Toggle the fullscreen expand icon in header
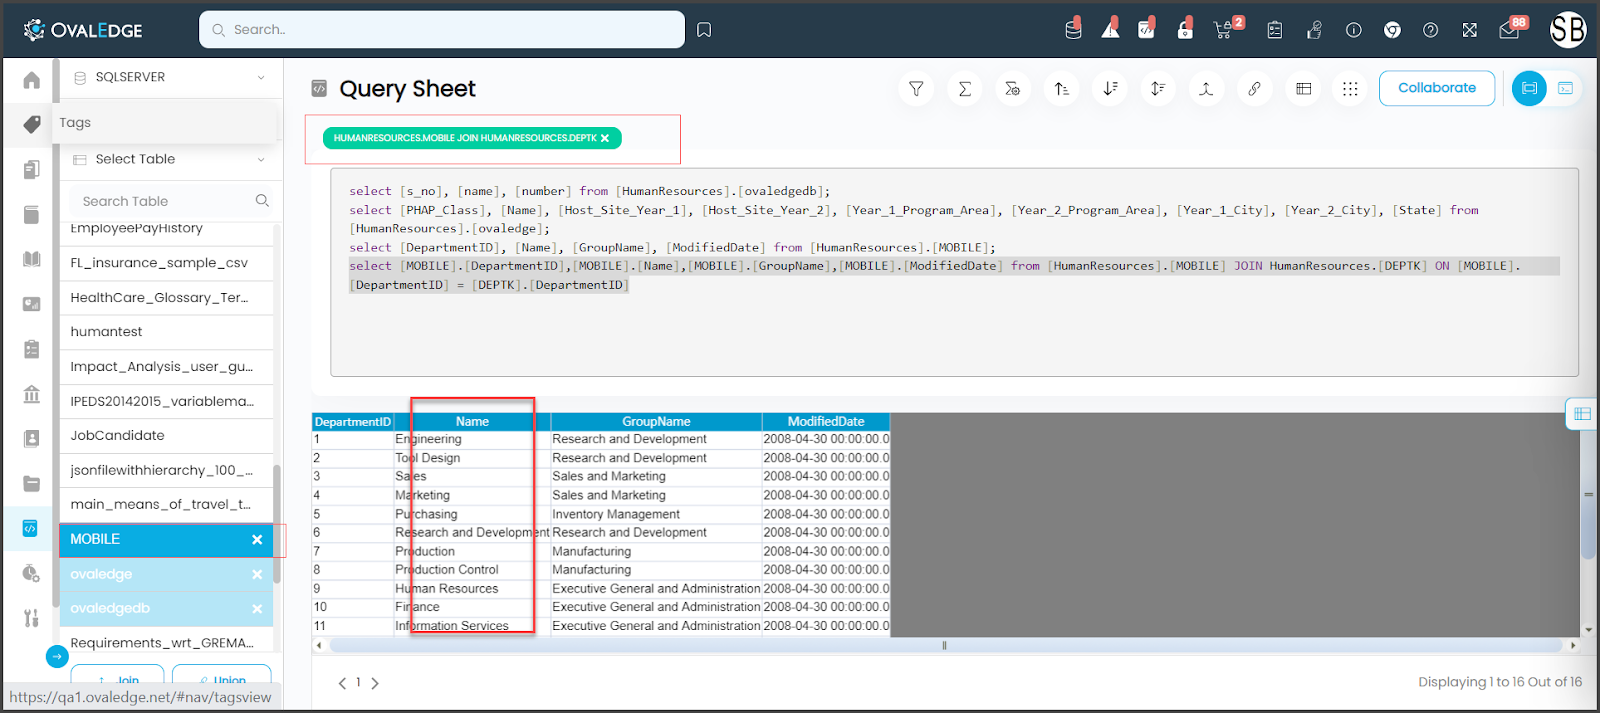Screen dimensions: 1600x713 (x=1469, y=30)
